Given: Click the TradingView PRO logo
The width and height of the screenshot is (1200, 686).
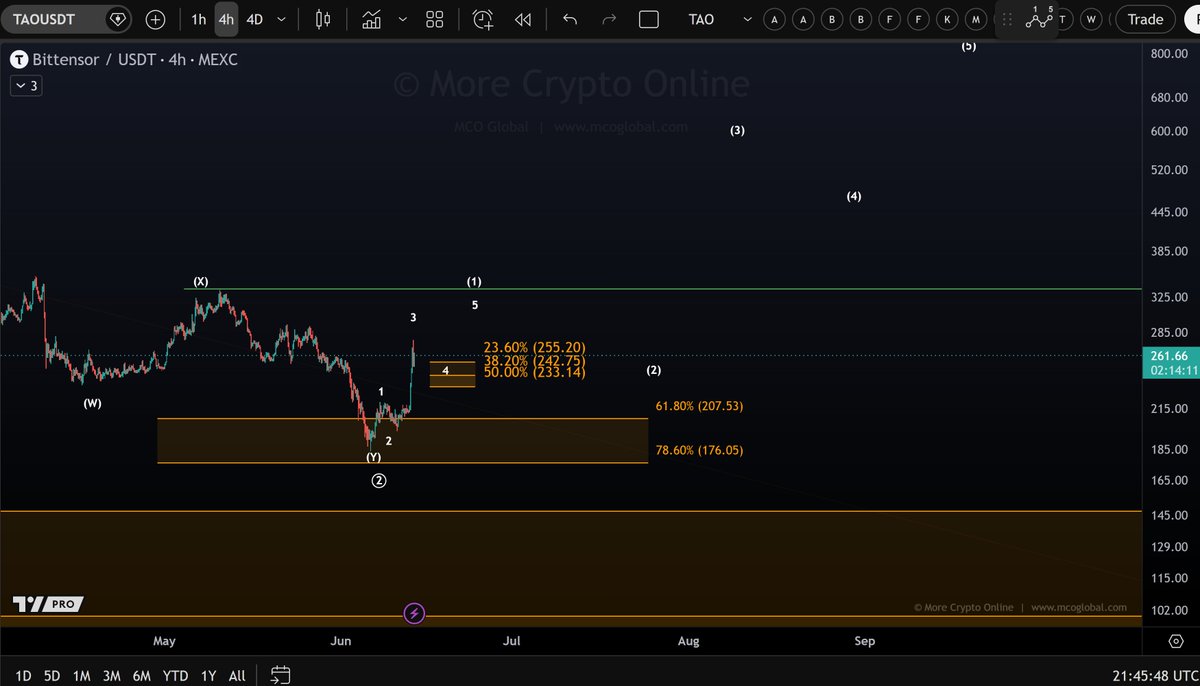Looking at the screenshot, I should (47, 604).
